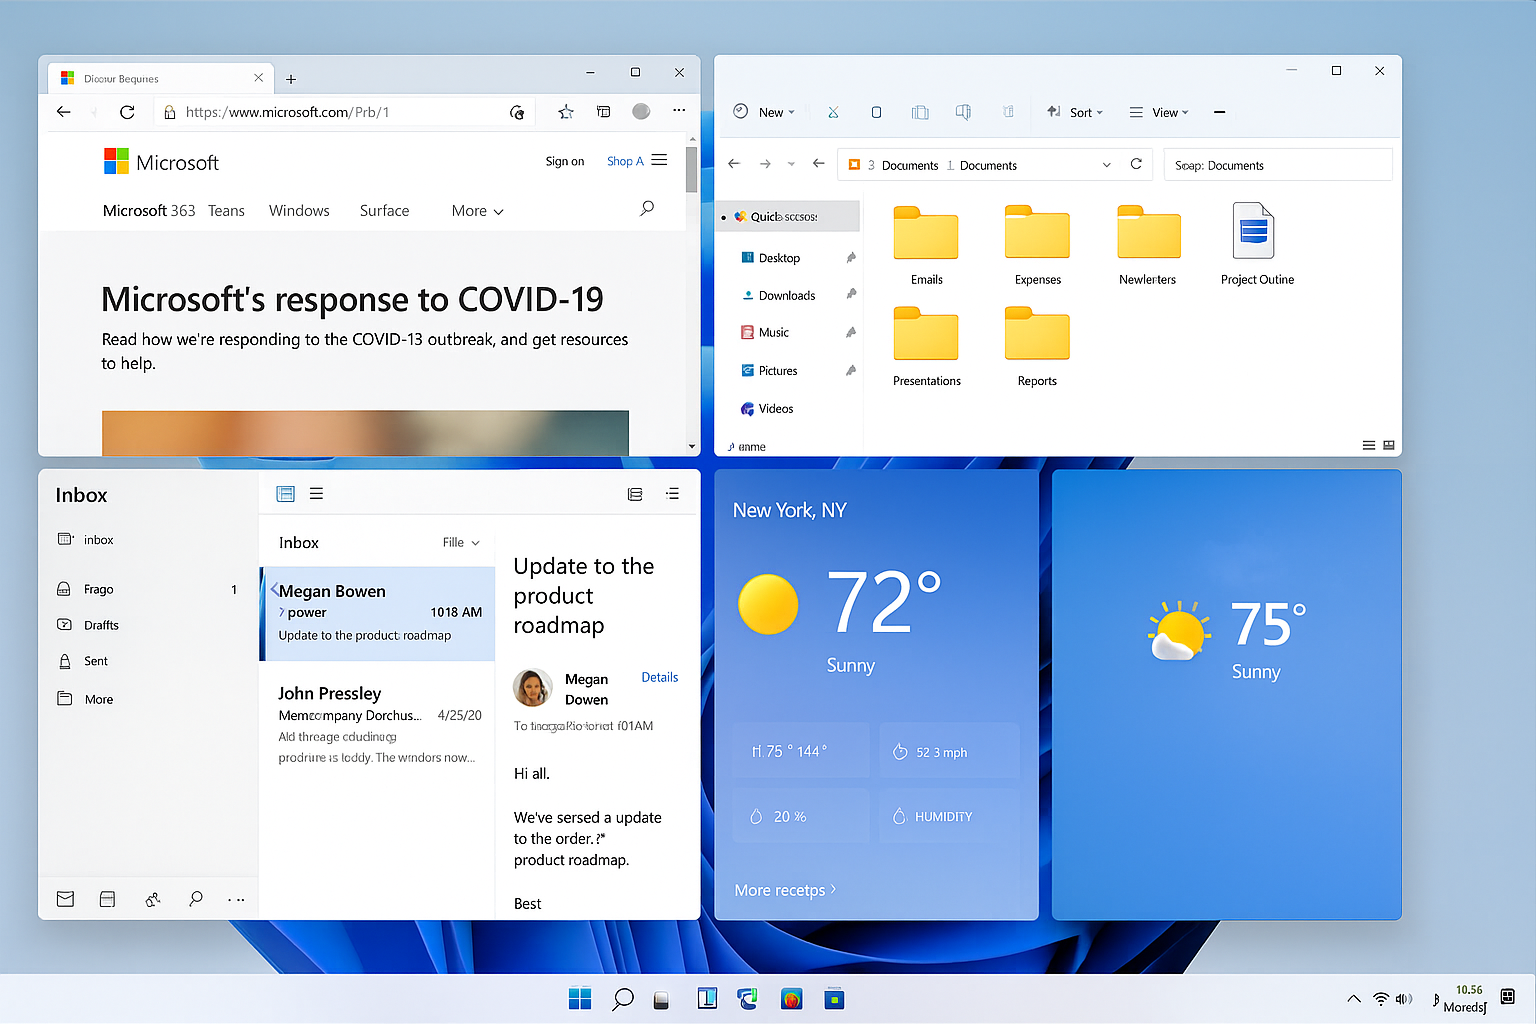The height and width of the screenshot is (1024, 1536).
Task: Click More recetps in weather widget
Action: (x=785, y=890)
